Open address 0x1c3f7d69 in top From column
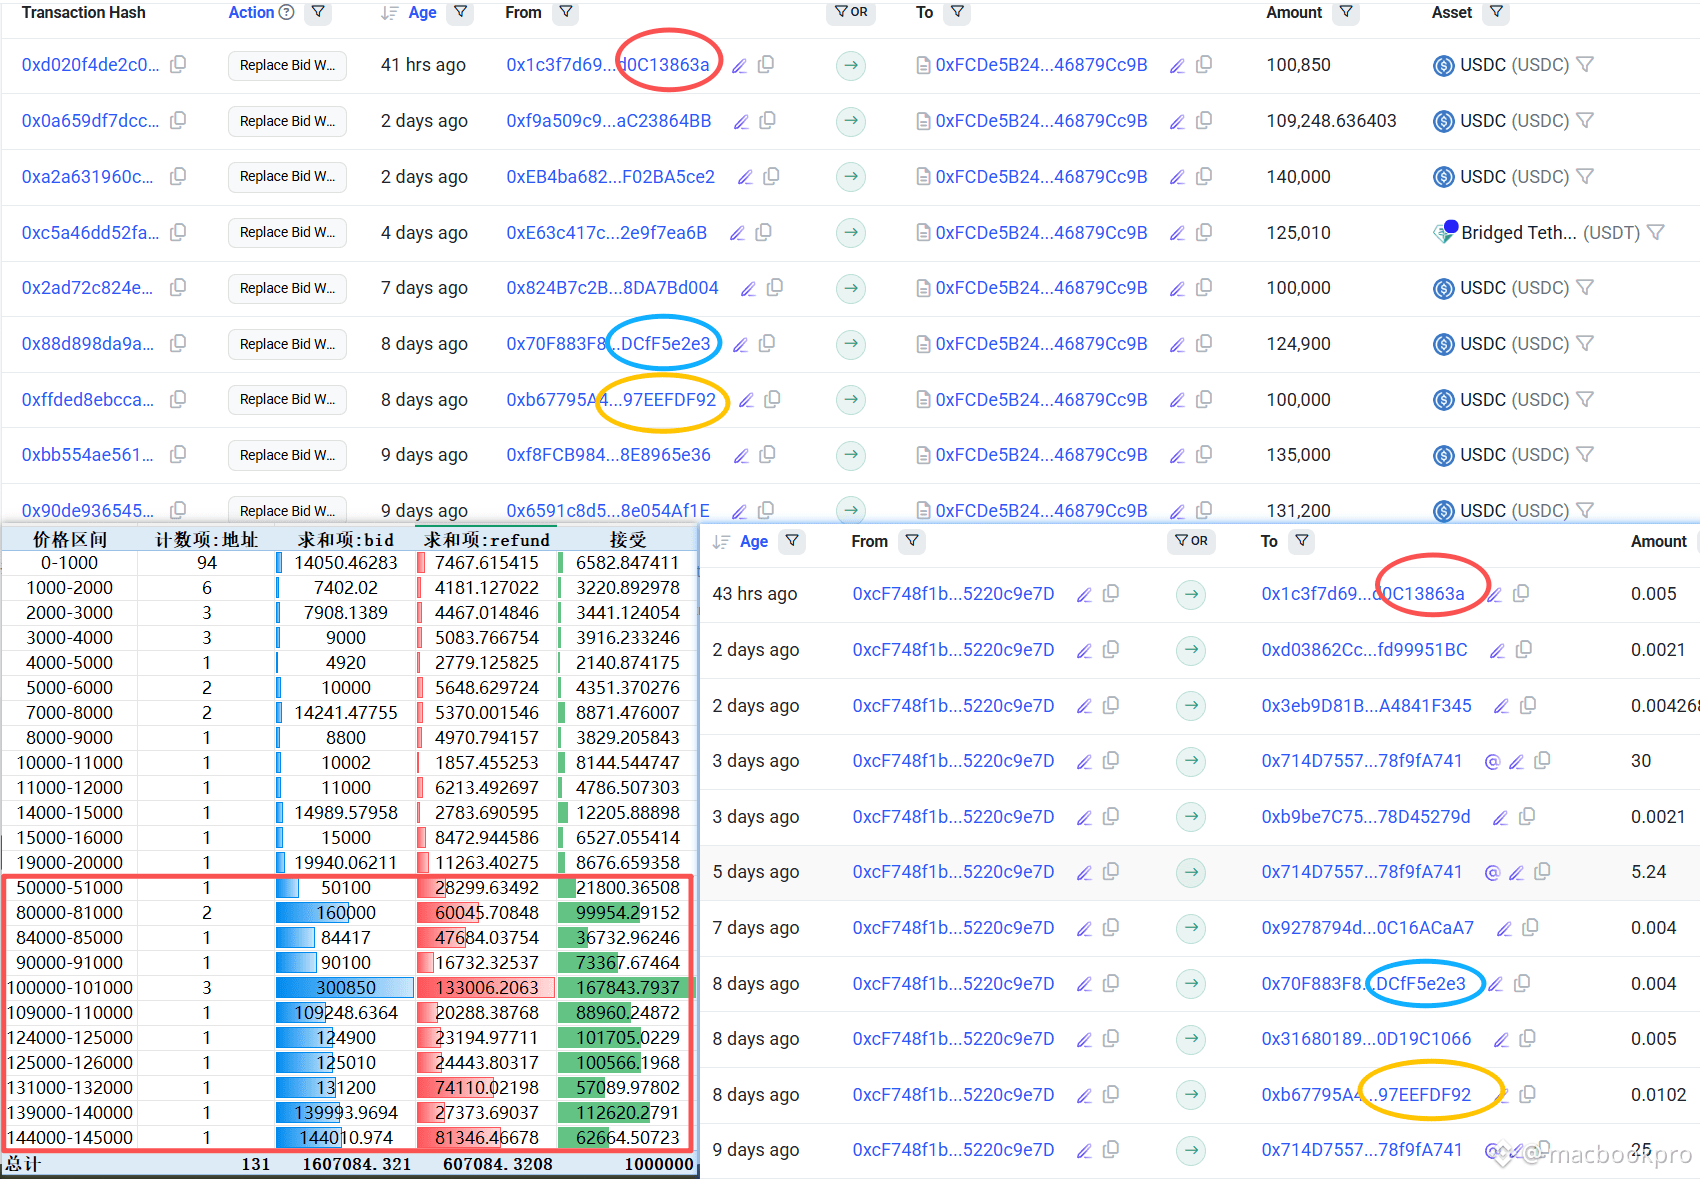 click(x=608, y=64)
